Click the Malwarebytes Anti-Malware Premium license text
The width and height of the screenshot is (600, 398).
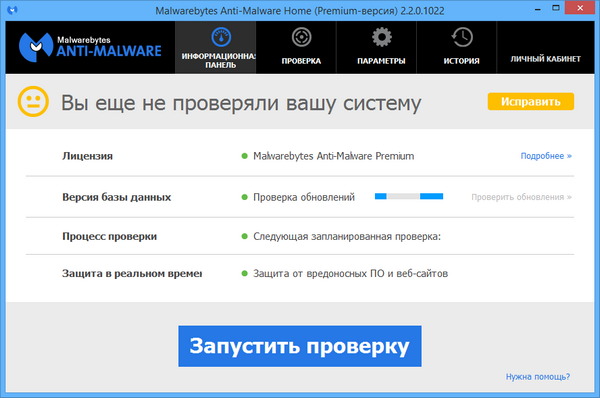(x=333, y=156)
